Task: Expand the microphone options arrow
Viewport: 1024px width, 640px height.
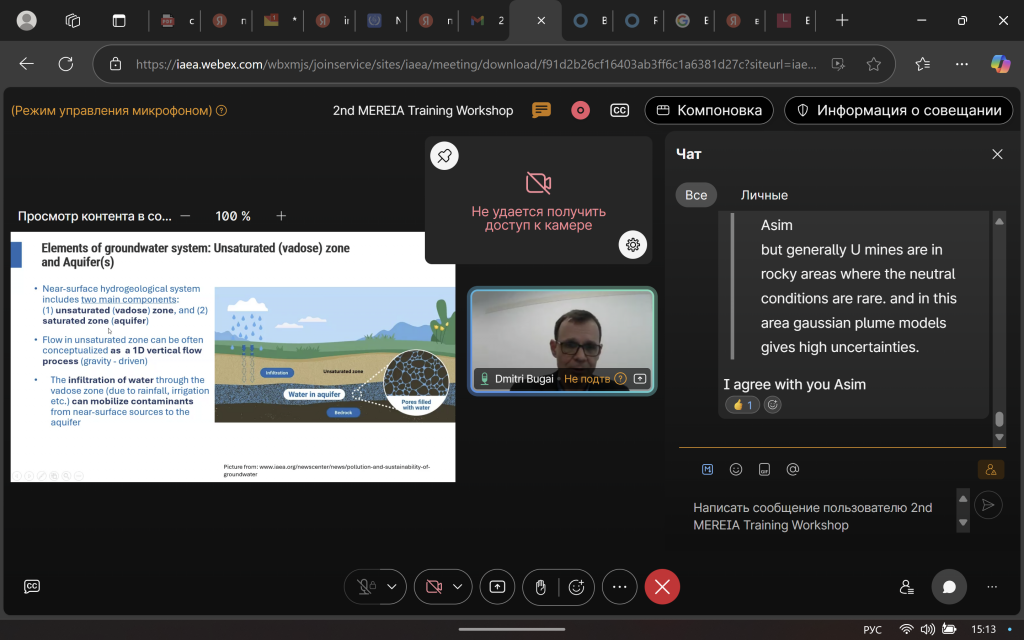Action: click(x=392, y=587)
